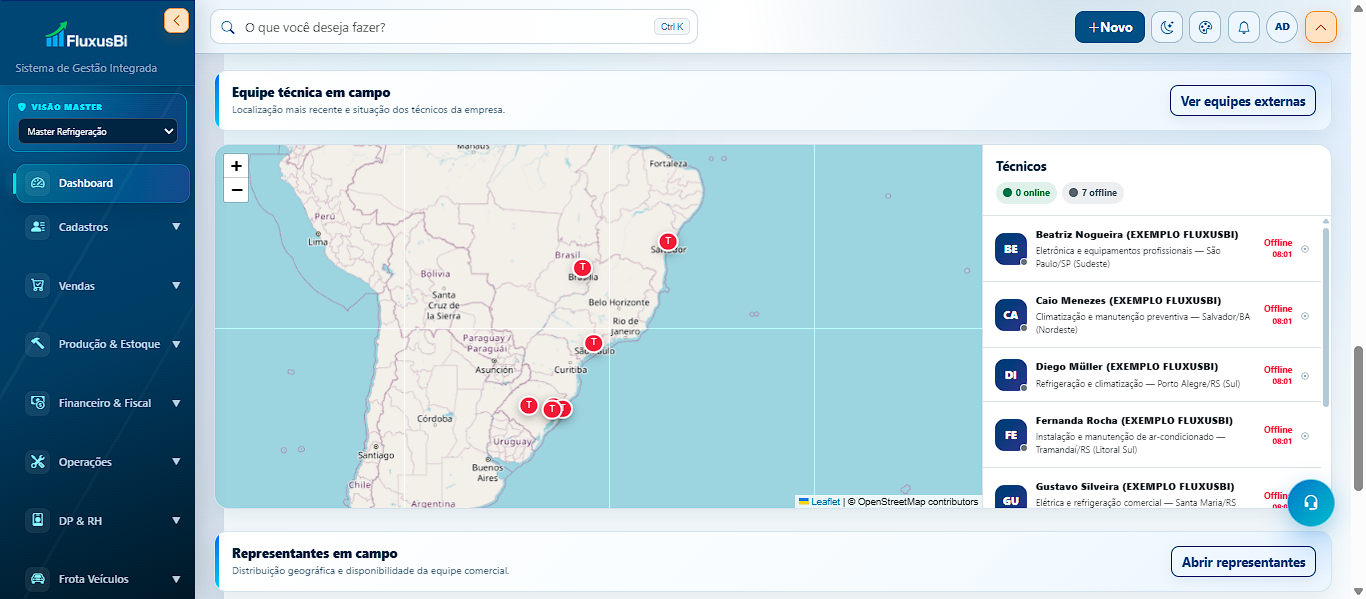Open the color theme palette icon
The image size is (1366, 599).
click(x=1205, y=28)
